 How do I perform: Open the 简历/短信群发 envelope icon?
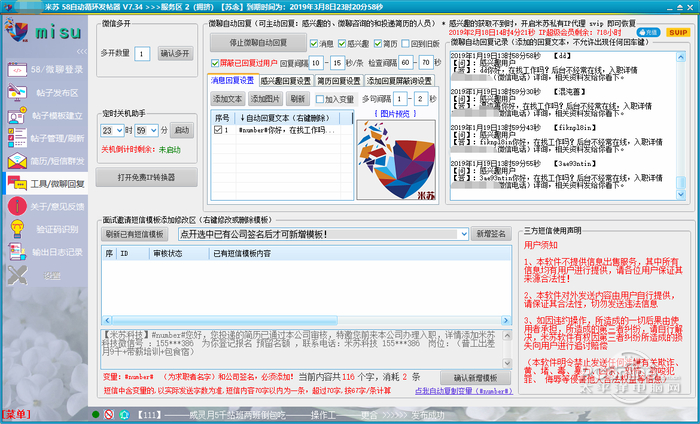point(17,161)
